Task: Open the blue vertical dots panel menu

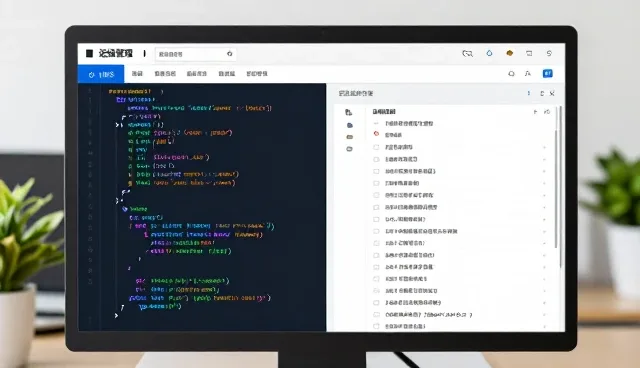Action: [x=529, y=93]
